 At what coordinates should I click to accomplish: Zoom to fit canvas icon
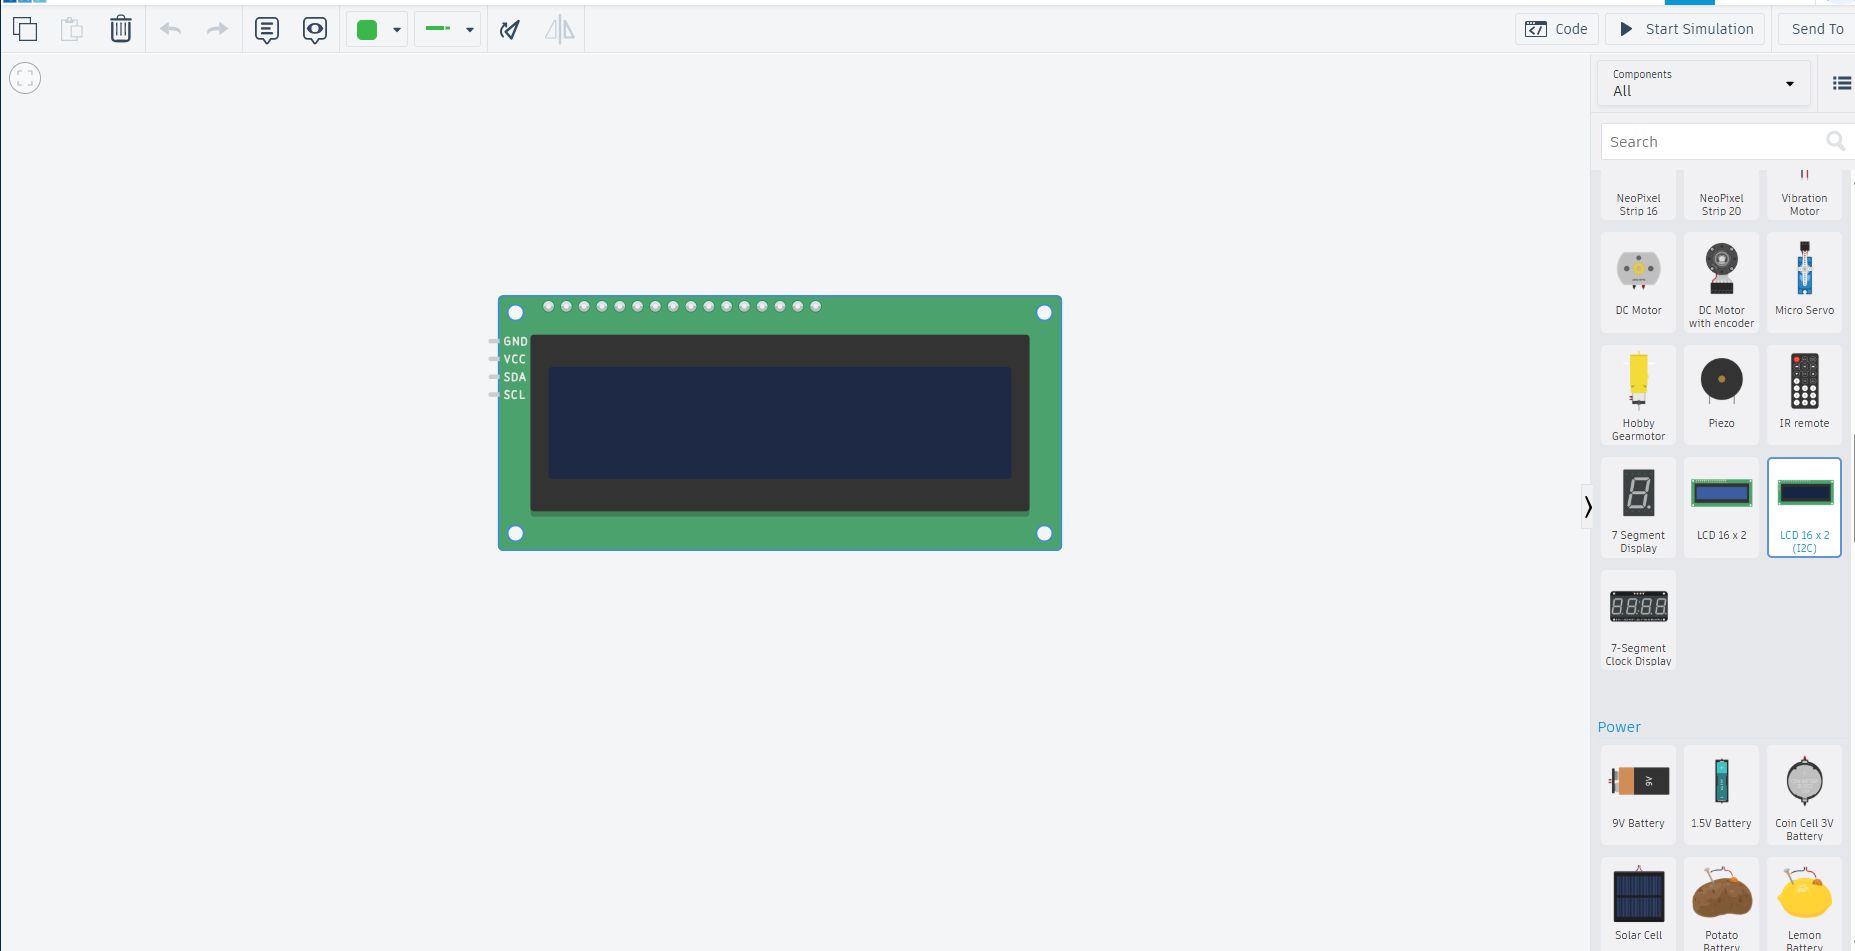coord(25,78)
